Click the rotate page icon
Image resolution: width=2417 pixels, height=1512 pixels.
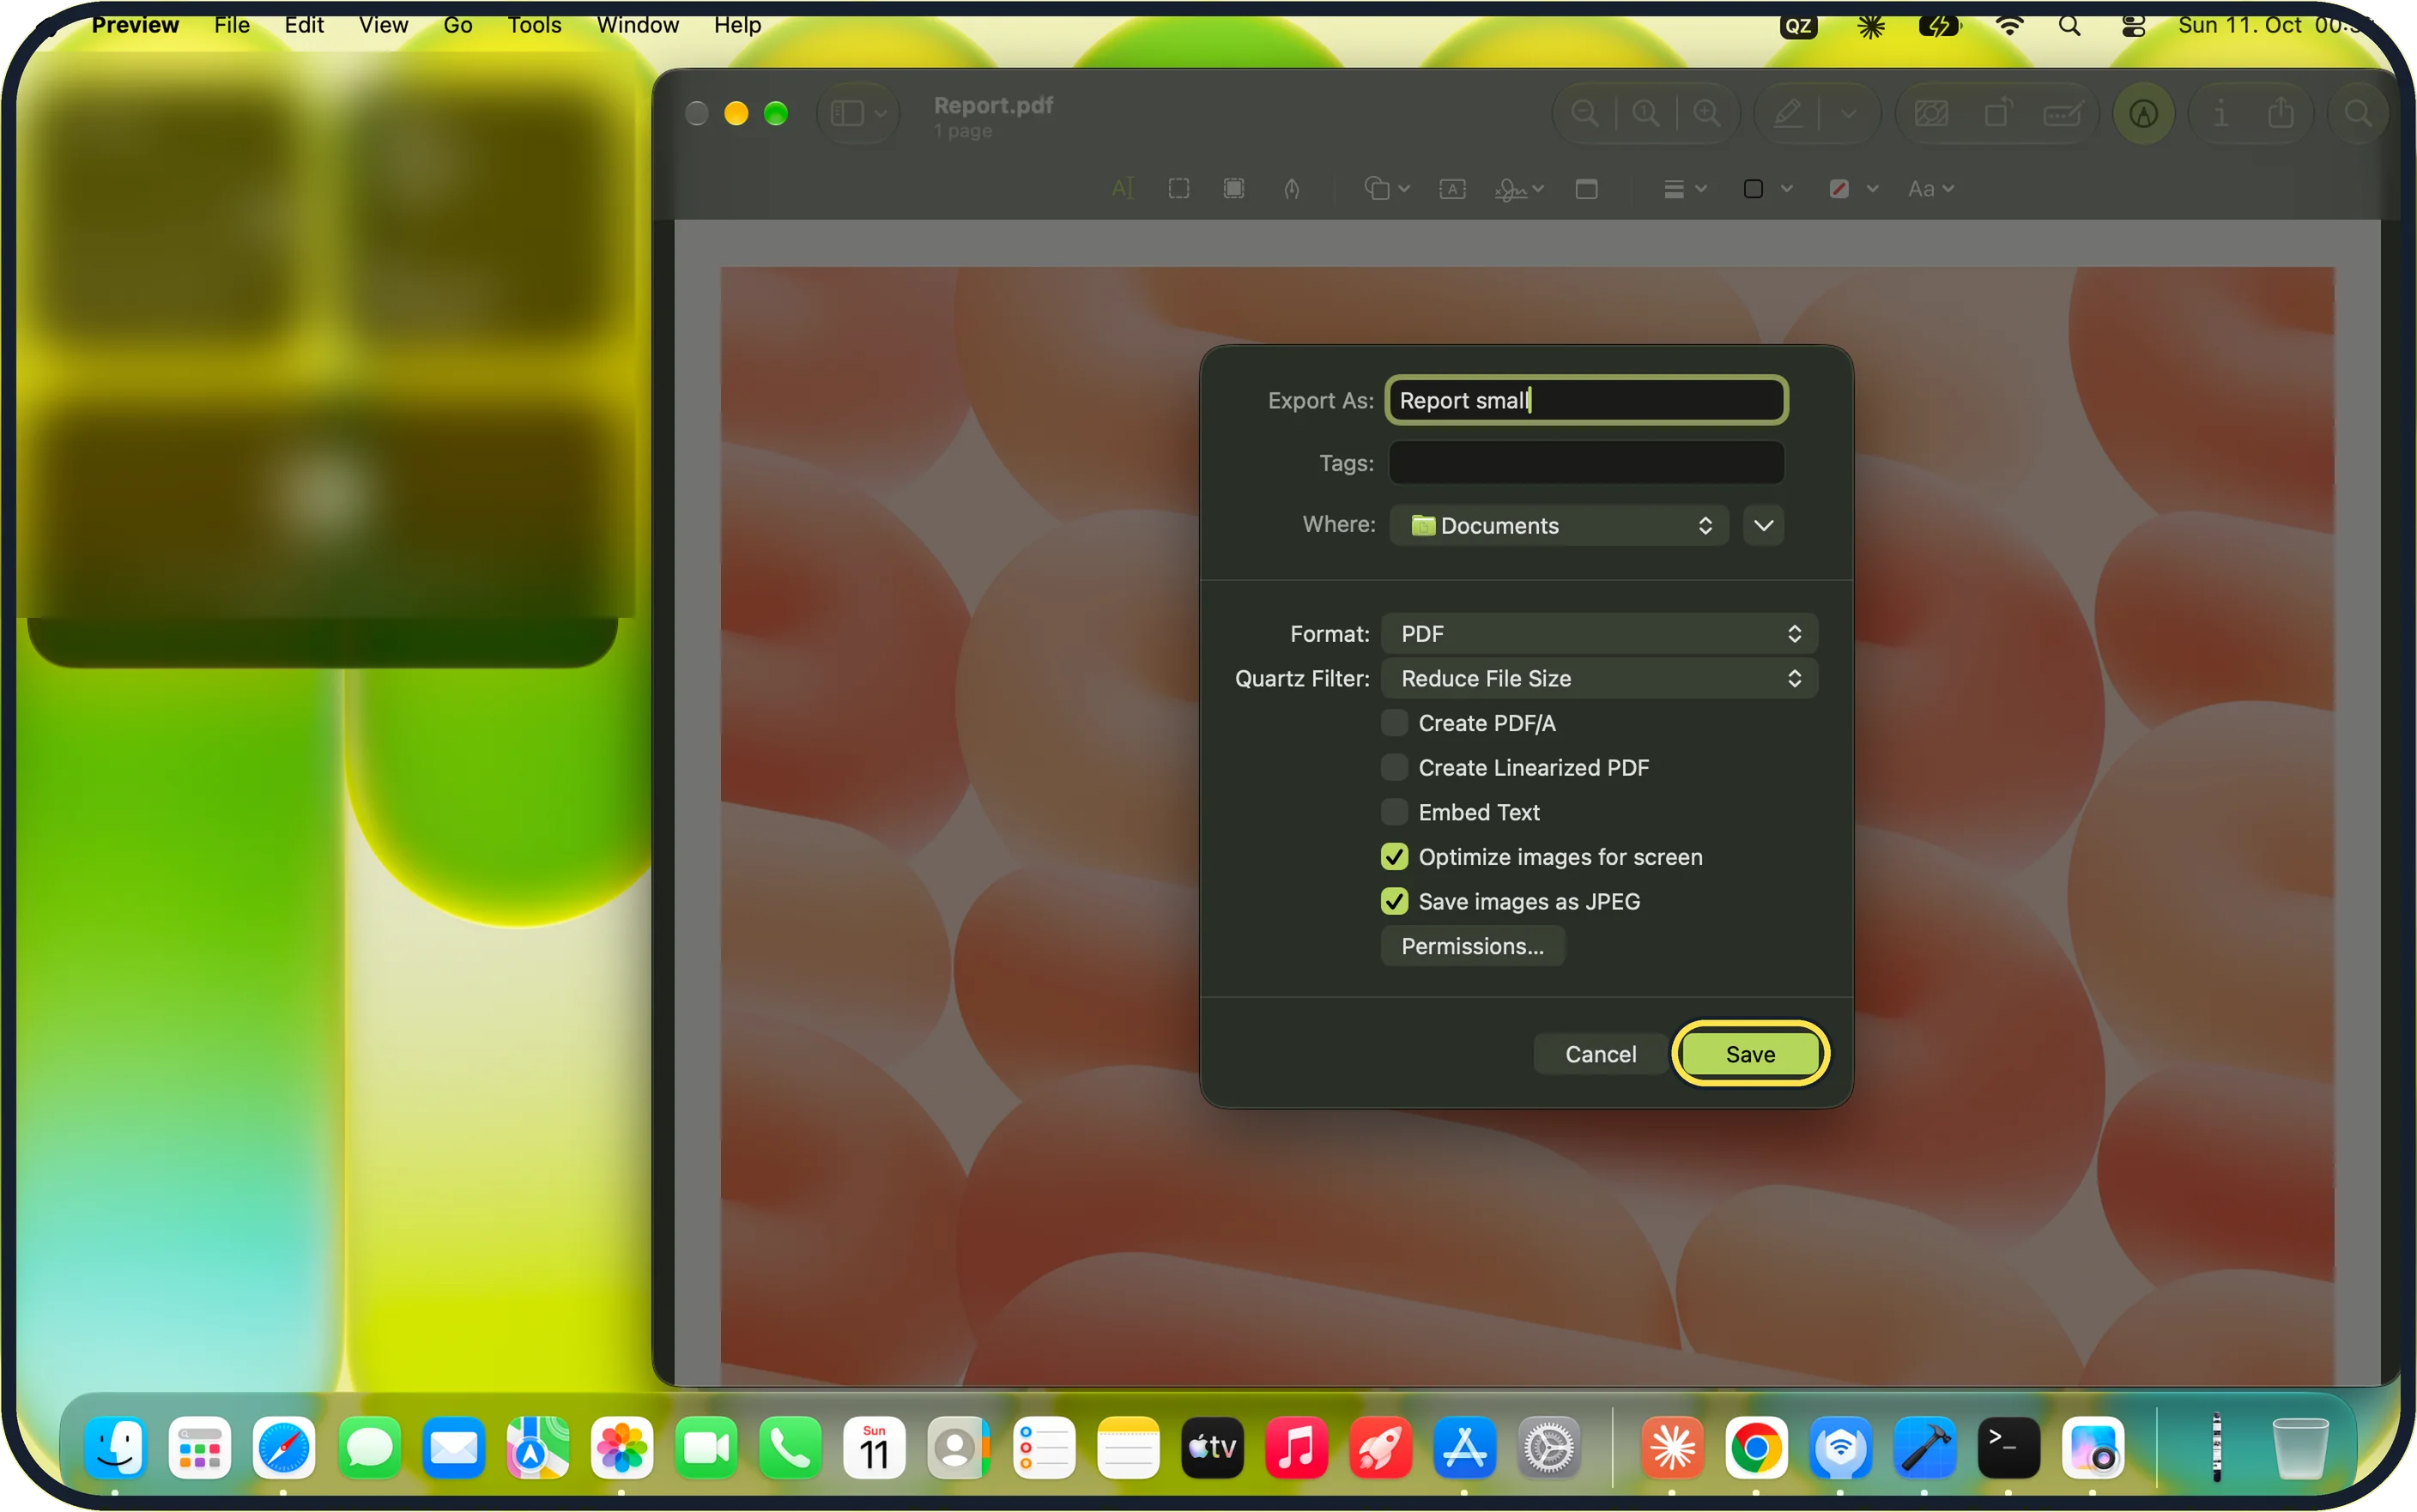click(x=1997, y=113)
